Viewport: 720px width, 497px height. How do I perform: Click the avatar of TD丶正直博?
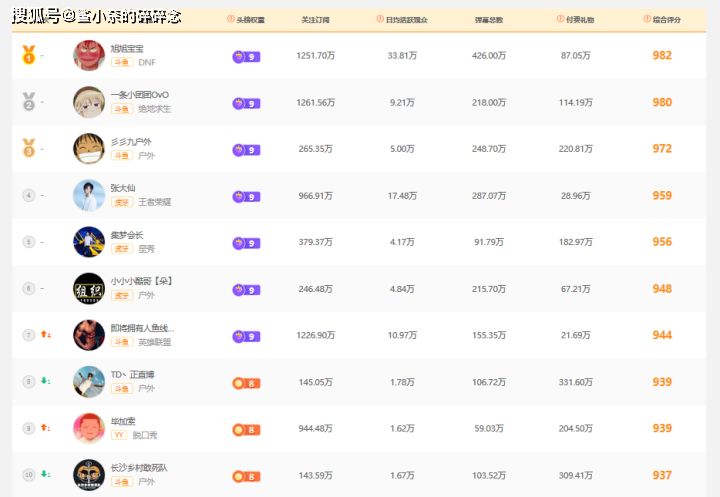point(89,382)
